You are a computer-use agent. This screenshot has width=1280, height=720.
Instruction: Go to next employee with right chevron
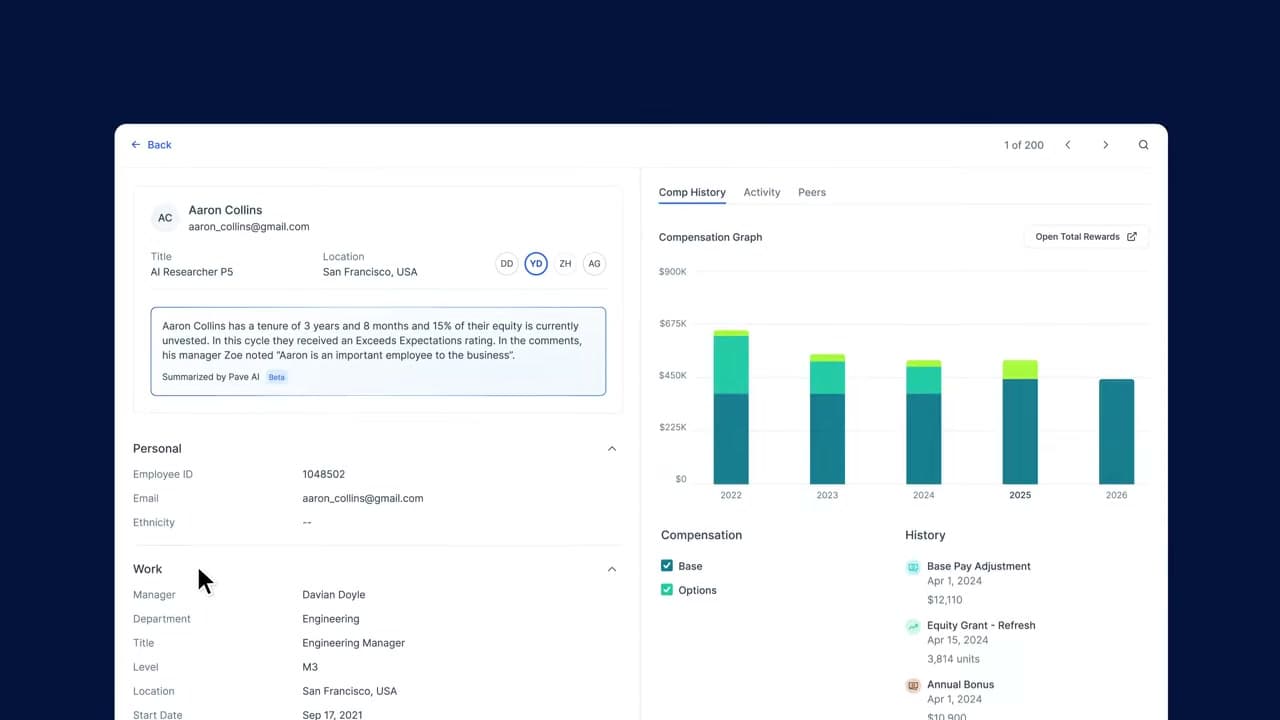click(1105, 145)
